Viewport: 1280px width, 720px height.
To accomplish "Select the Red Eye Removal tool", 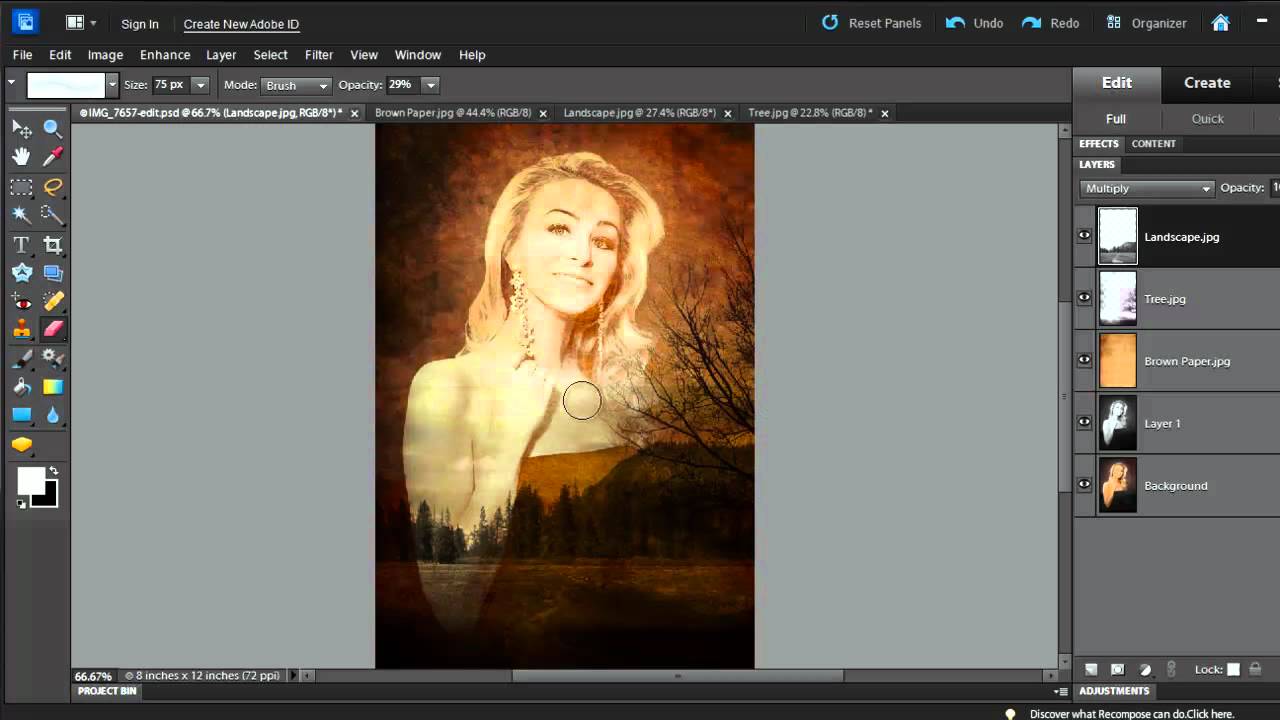I will (21, 301).
